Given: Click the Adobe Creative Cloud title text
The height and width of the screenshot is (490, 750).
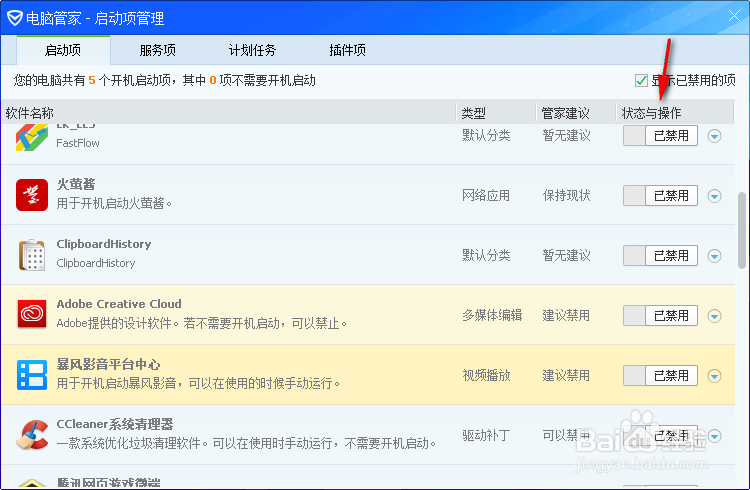Looking at the screenshot, I should (119, 304).
